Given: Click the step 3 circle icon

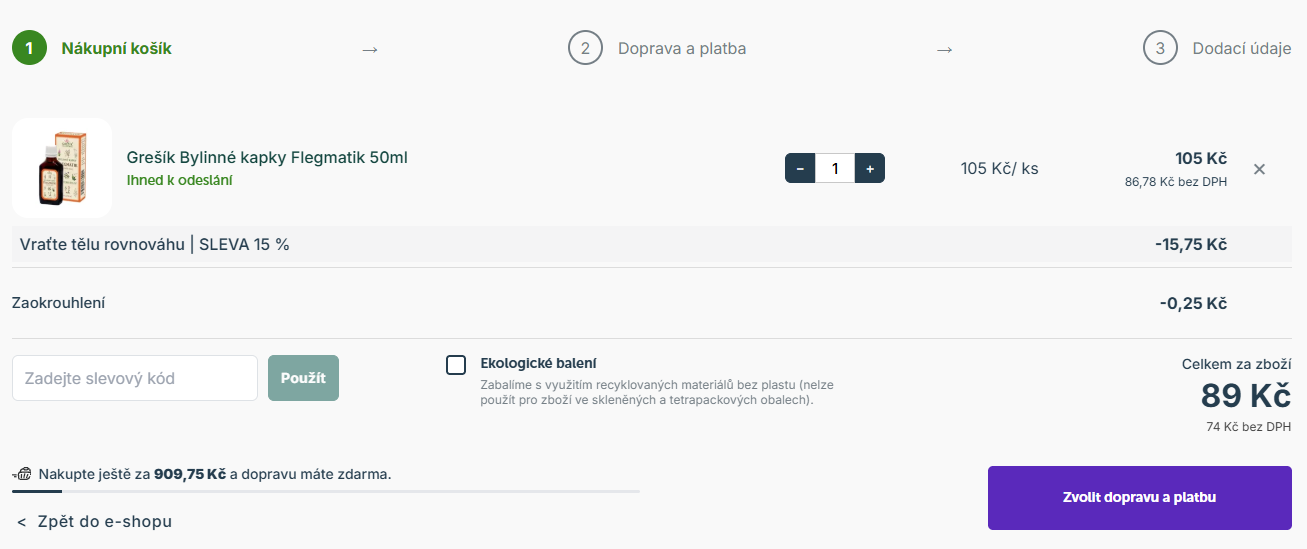Looking at the screenshot, I should pos(1160,48).
